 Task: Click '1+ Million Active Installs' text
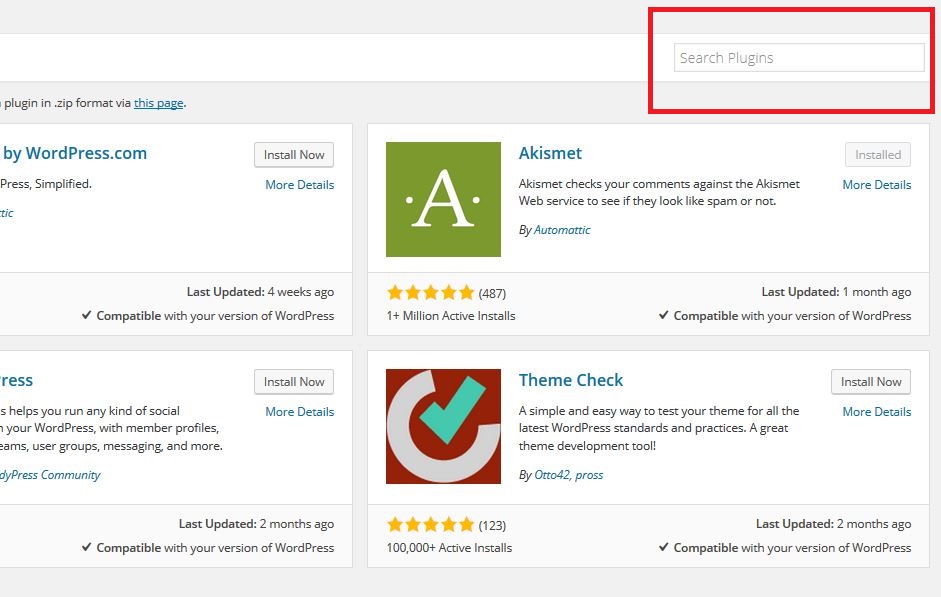click(x=451, y=316)
